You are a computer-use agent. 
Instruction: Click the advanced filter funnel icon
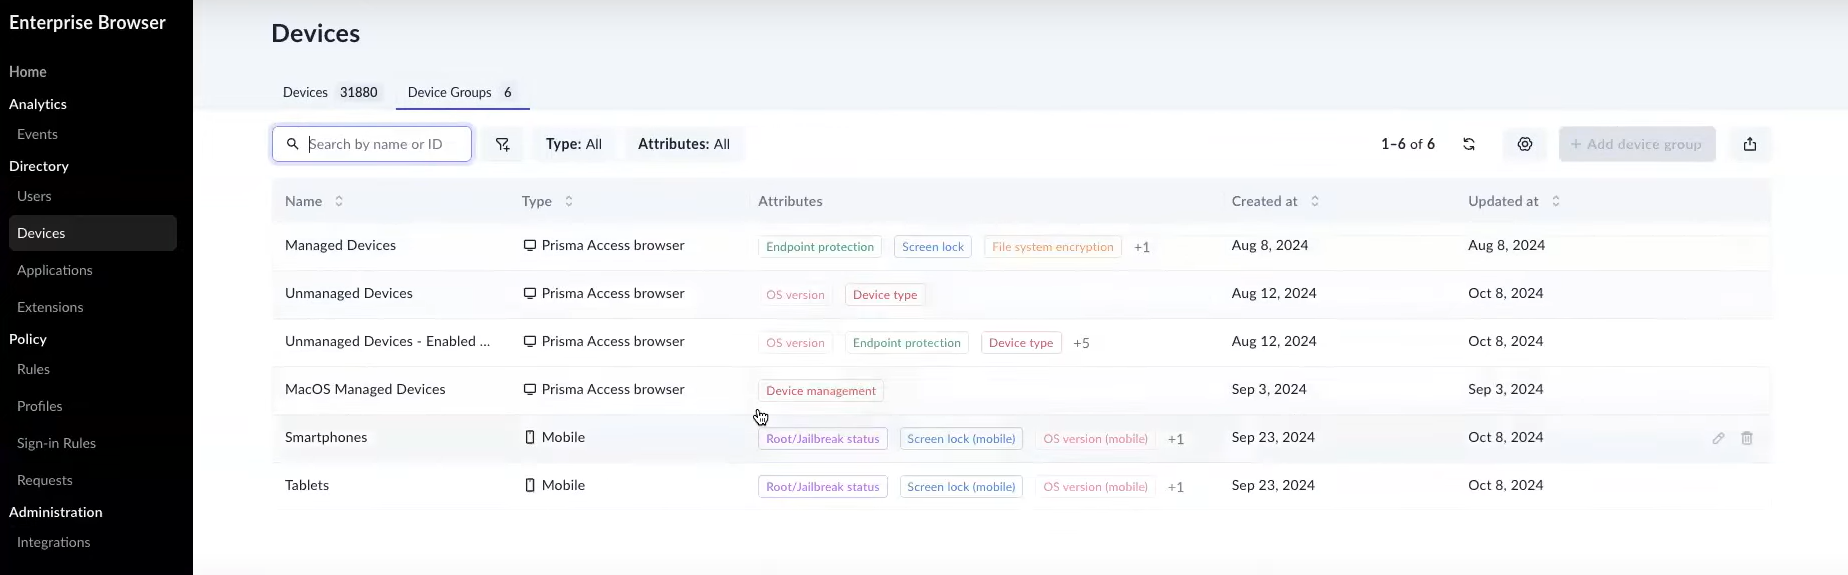pos(503,144)
